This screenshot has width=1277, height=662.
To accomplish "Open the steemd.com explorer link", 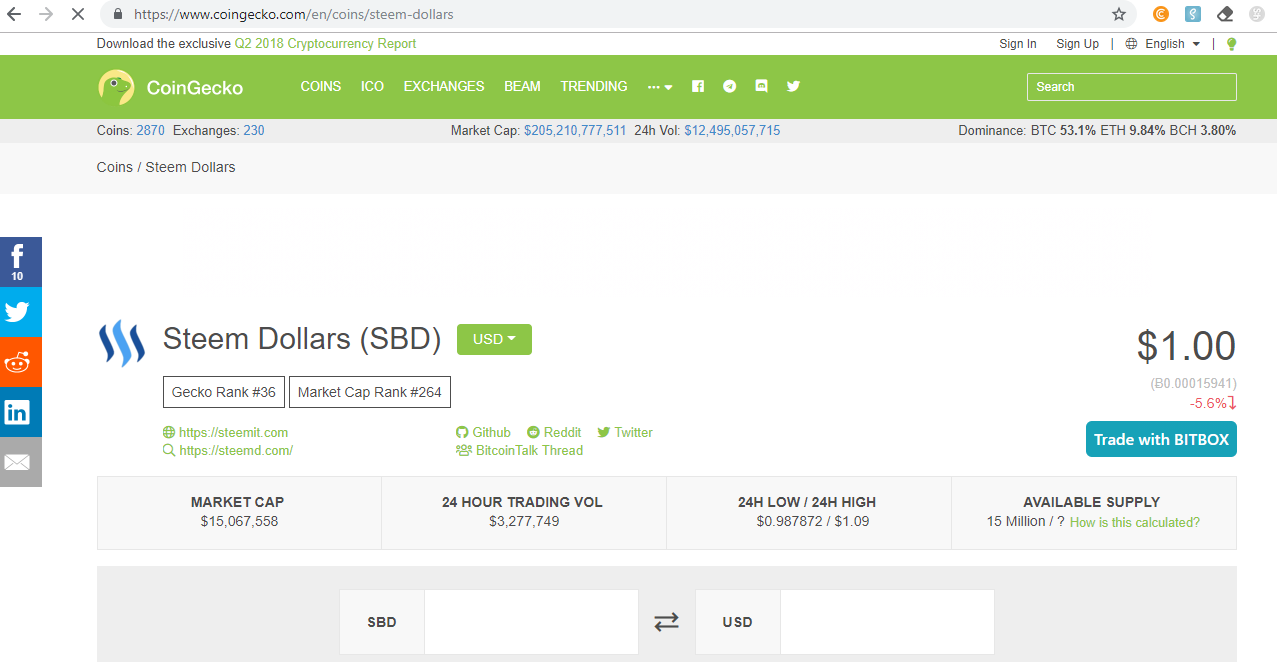I will click(228, 450).
